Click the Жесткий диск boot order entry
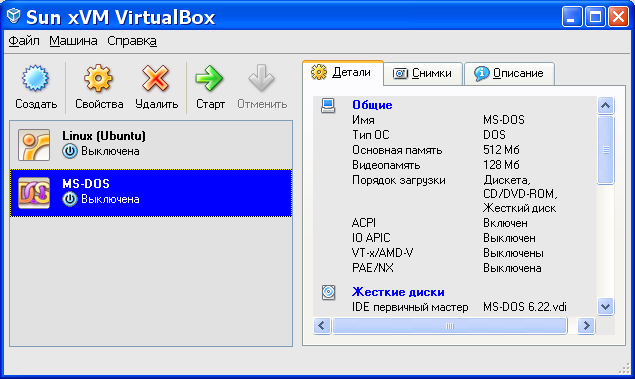 point(519,208)
